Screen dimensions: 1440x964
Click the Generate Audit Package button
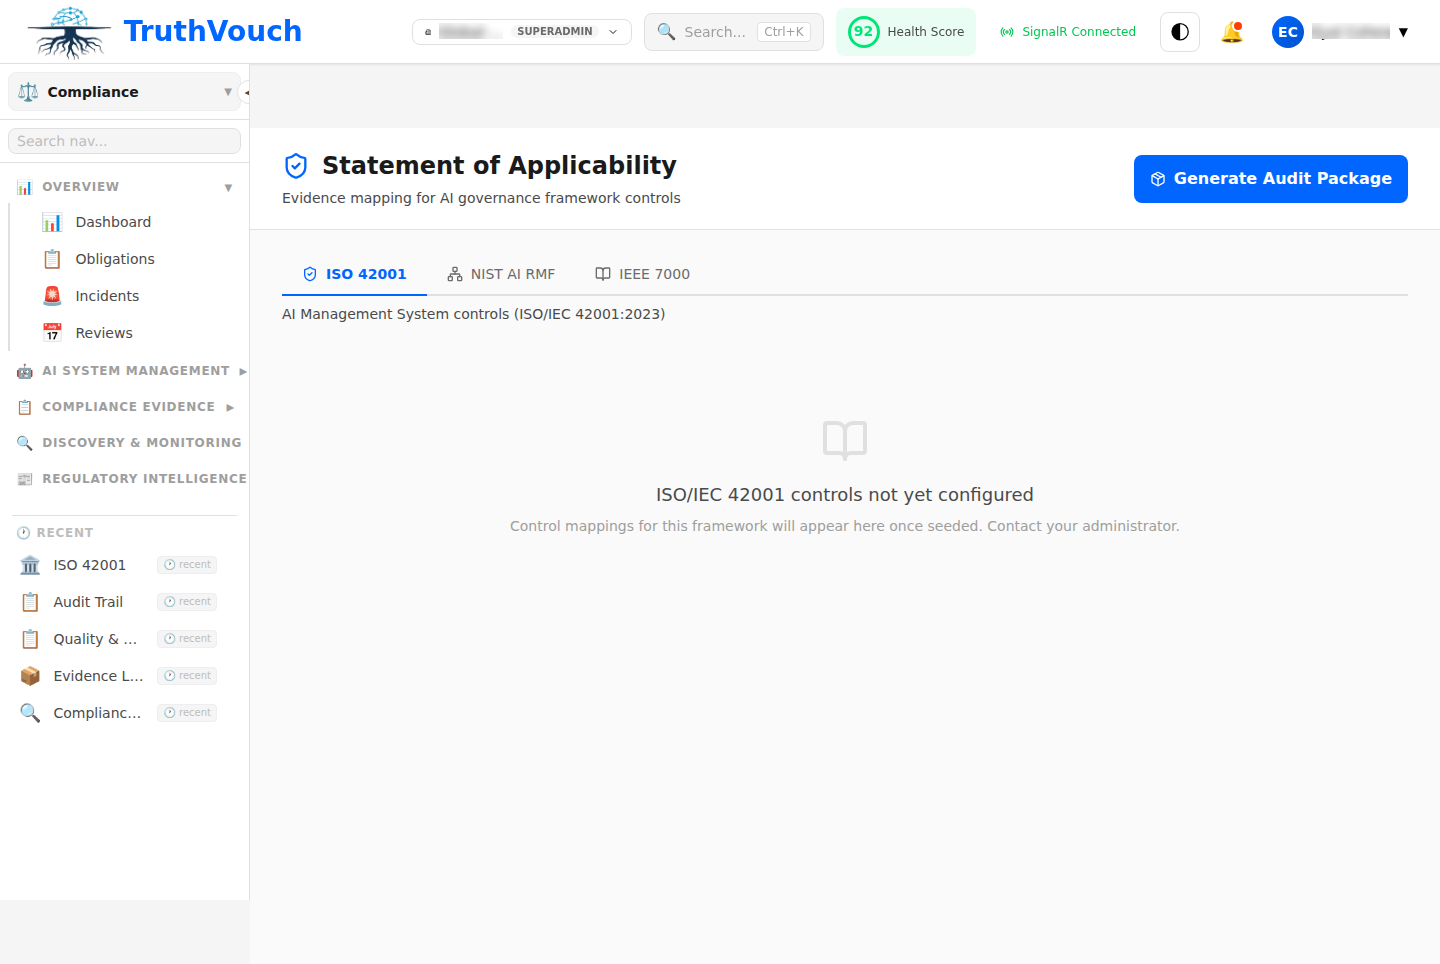click(1270, 178)
